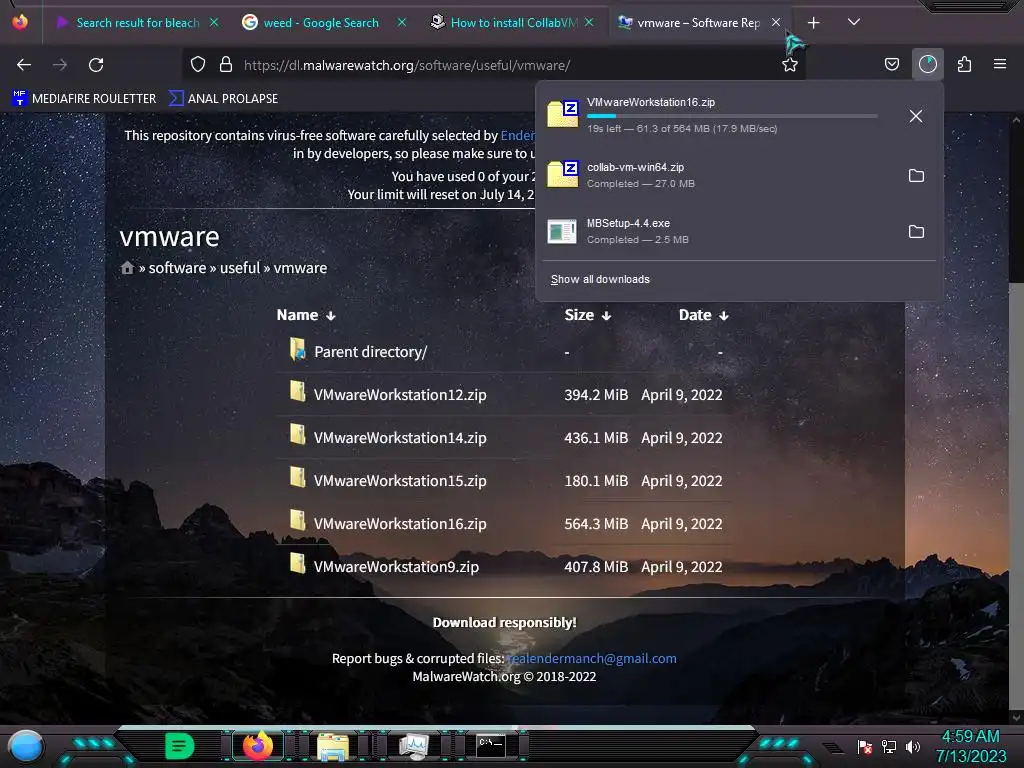Viewport: 1024px width, 768px height.
Task: Click the browser back arrow
Action: pyautogui.click(x=24, y=65)
